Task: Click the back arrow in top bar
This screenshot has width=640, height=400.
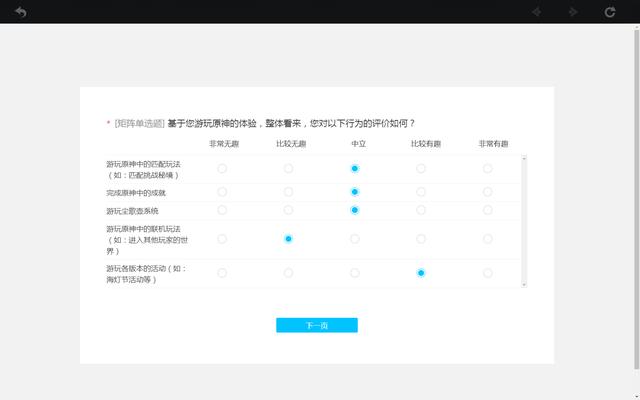Action: (x=20, y=12)
